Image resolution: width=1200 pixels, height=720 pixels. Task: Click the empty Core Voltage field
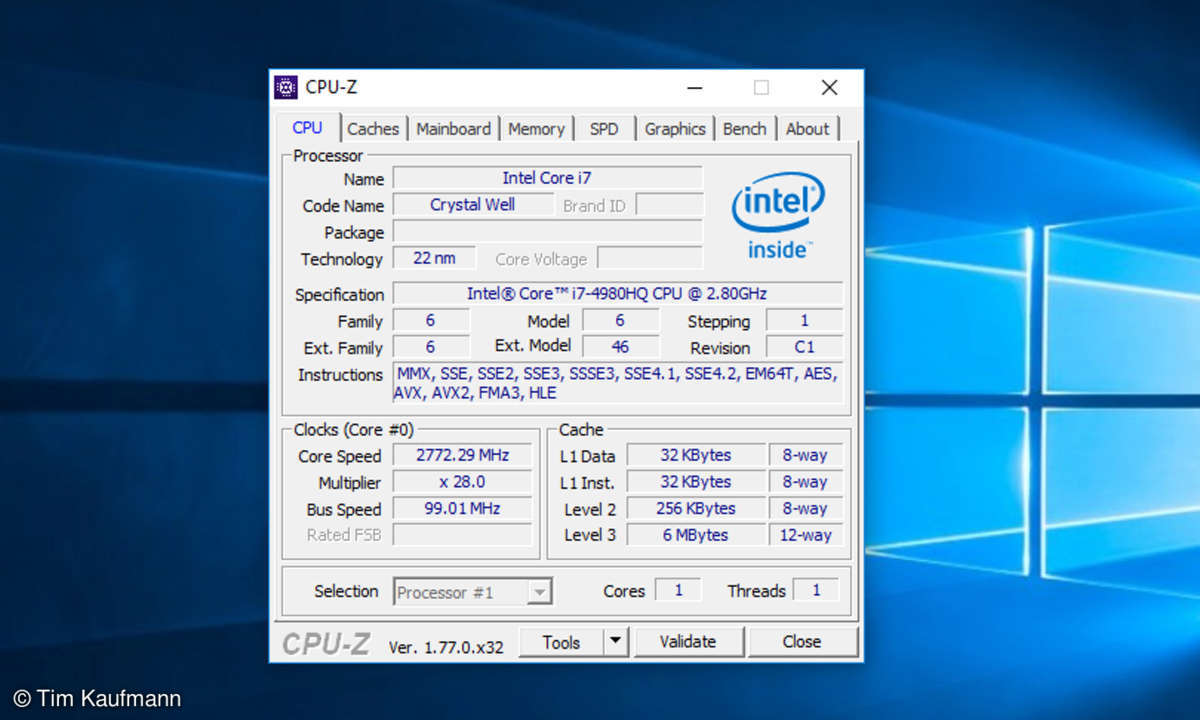[x=650, y=258]
